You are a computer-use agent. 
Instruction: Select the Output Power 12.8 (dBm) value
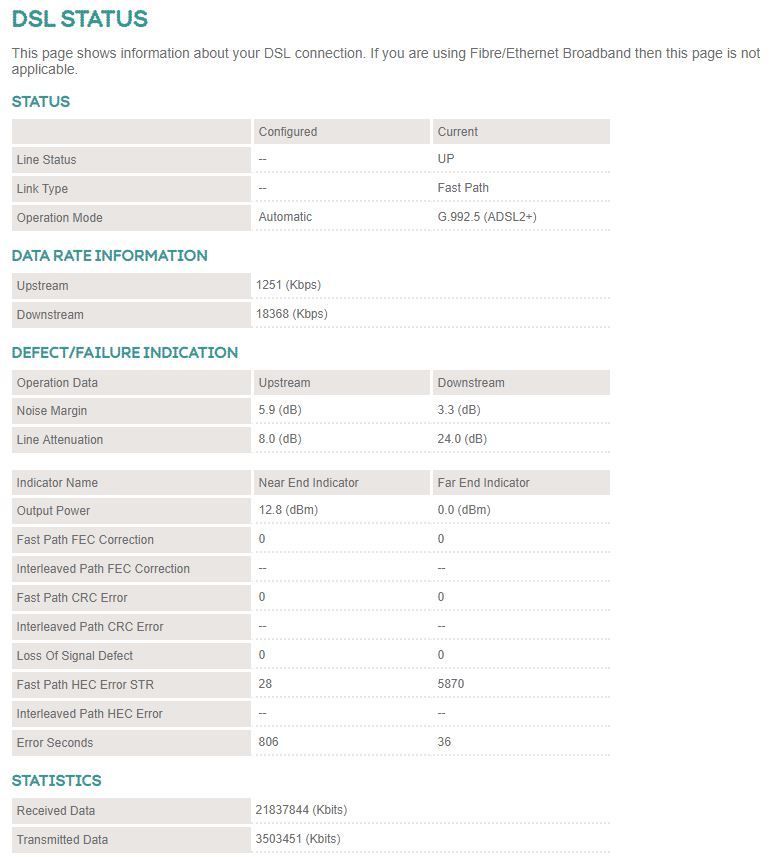coord(288,509)
